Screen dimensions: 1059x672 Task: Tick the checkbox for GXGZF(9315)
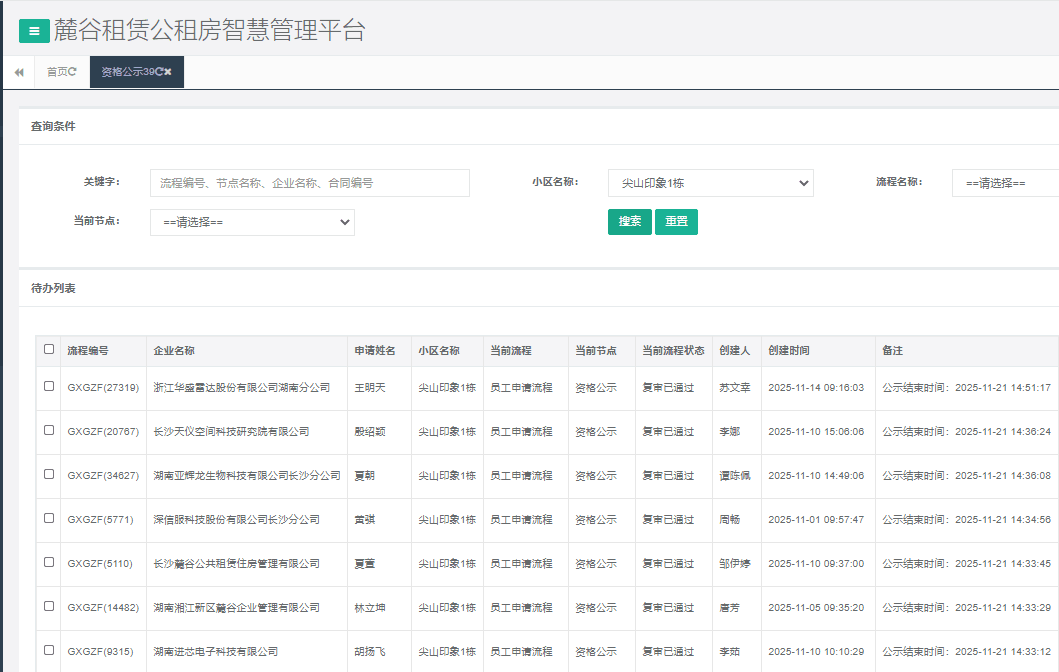tap(49, 650)
